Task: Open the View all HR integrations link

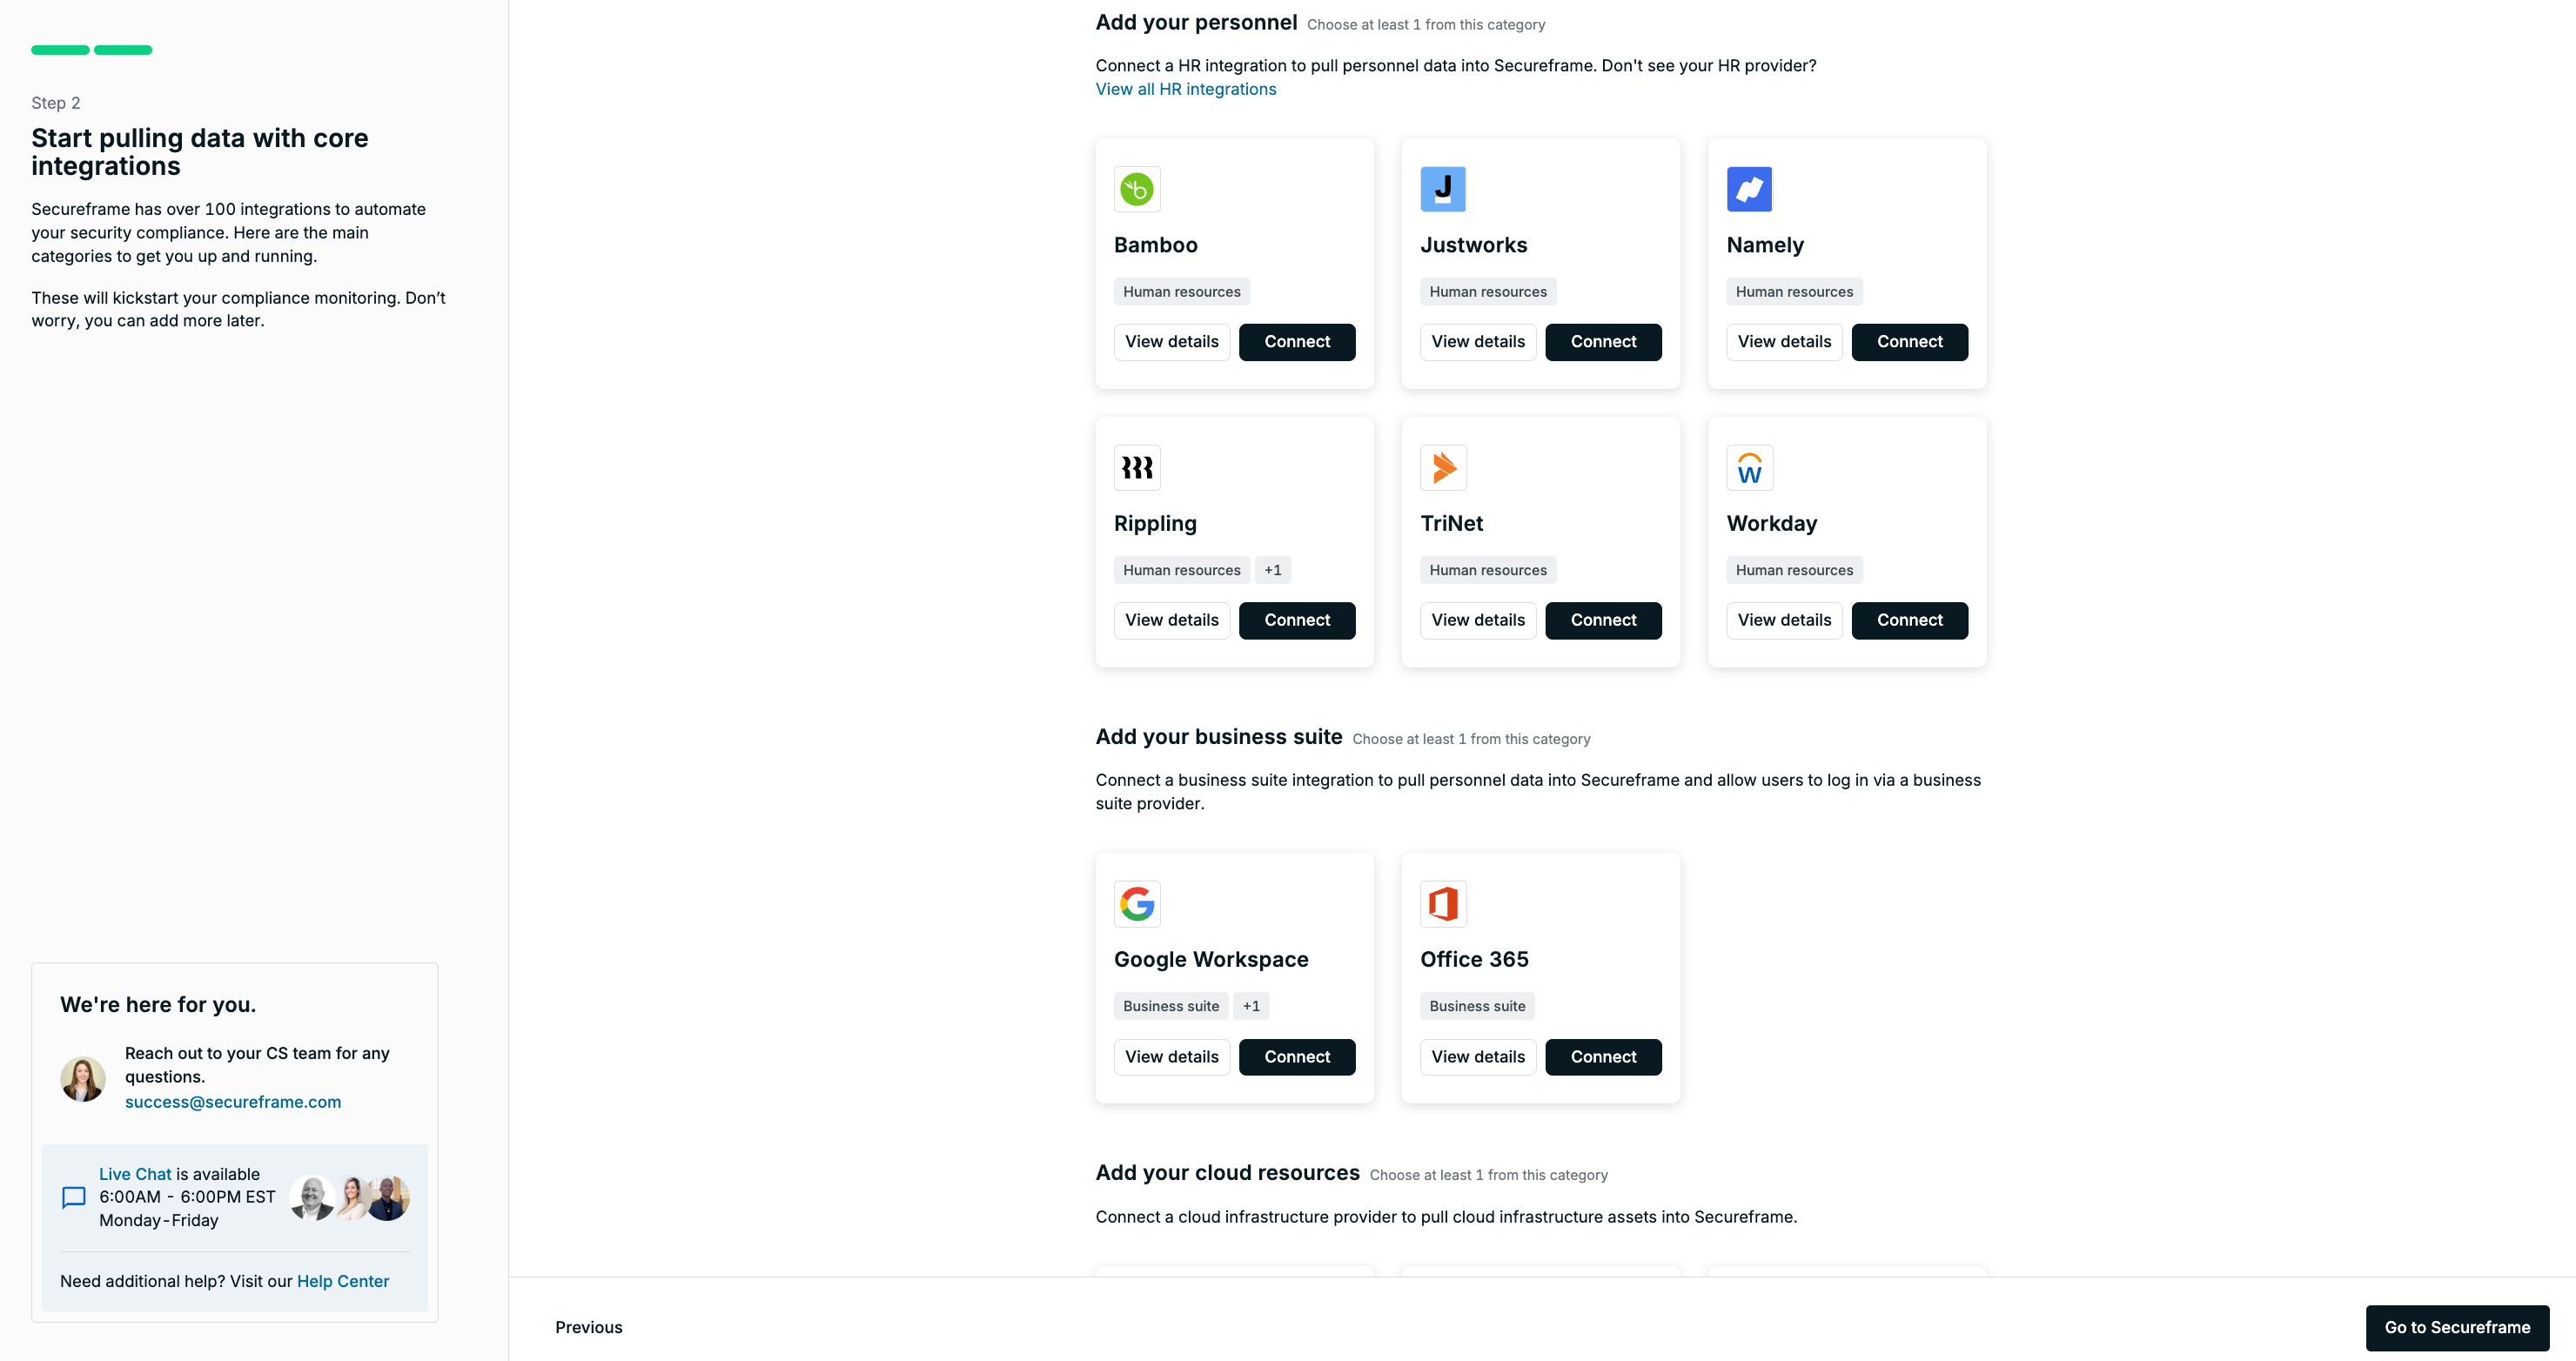Action: 1185,89
